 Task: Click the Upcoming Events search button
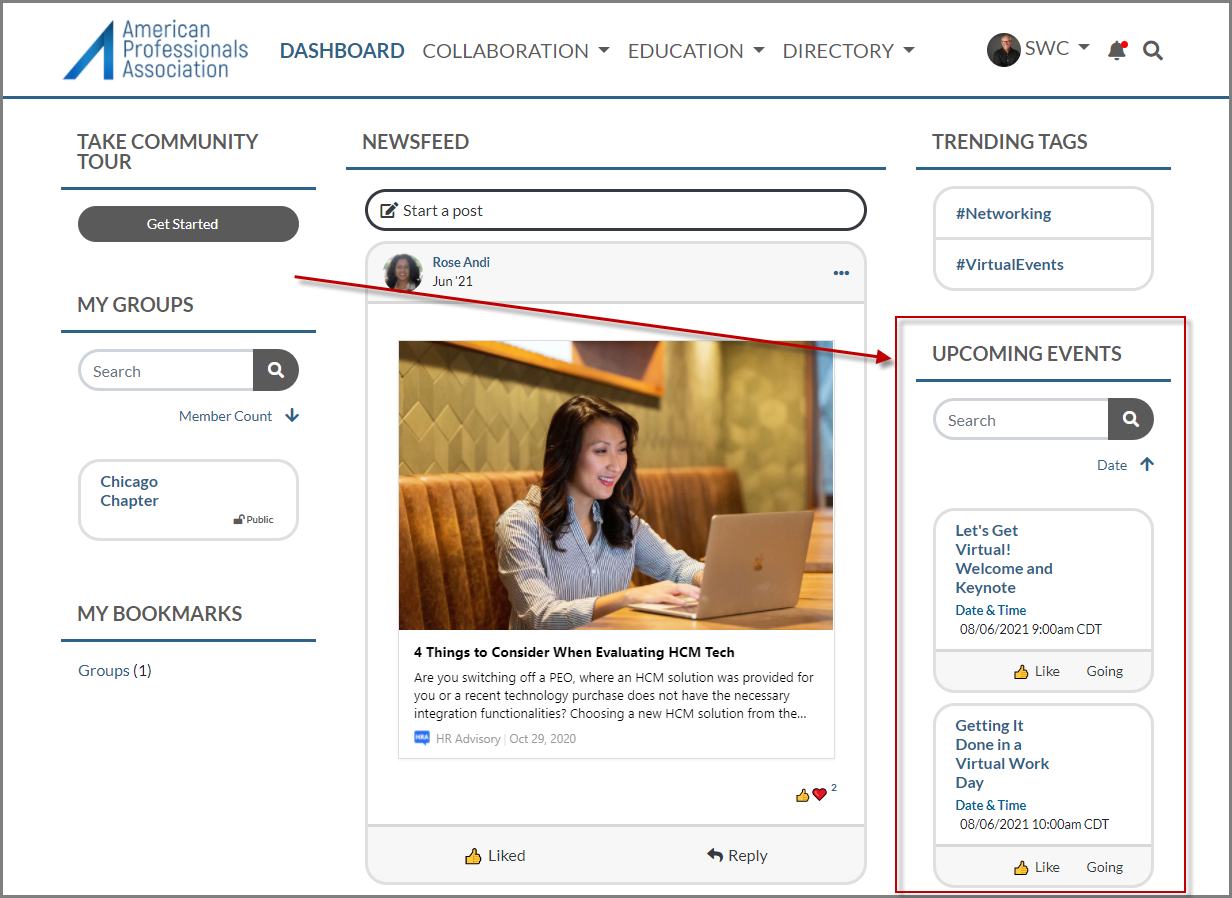pyautogui.click(x=1131, y=419)
